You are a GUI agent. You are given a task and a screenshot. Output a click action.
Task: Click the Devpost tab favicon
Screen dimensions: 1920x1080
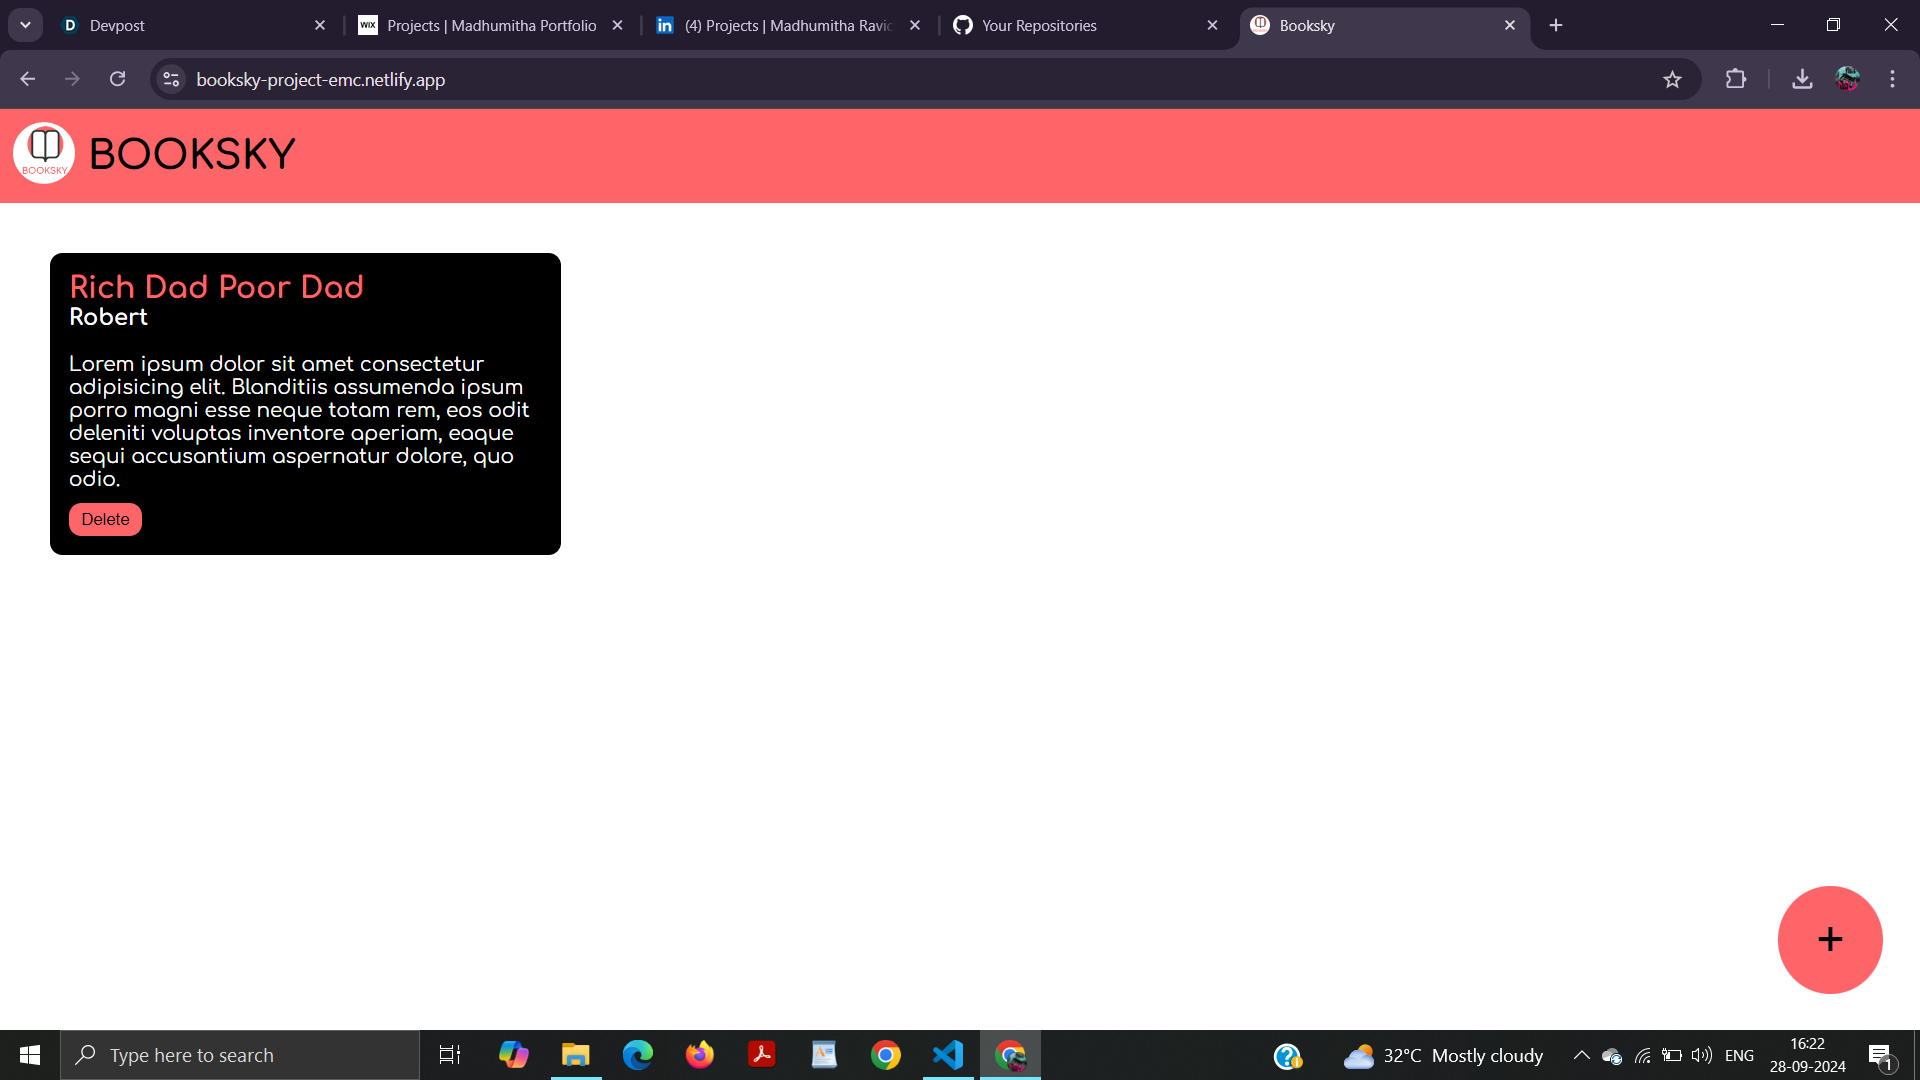tap(69, 25)
